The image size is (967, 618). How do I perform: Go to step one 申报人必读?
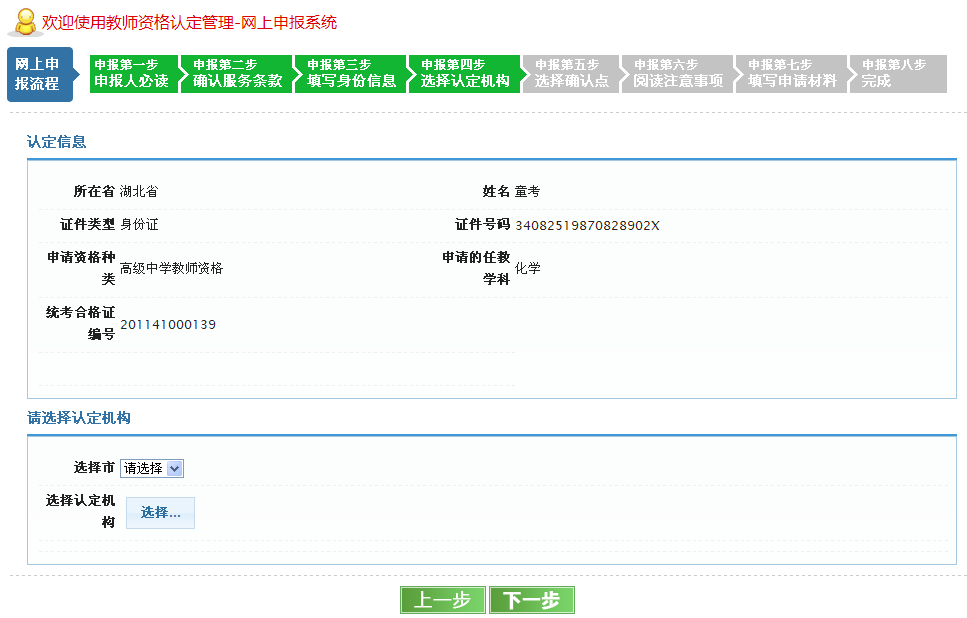132,74
